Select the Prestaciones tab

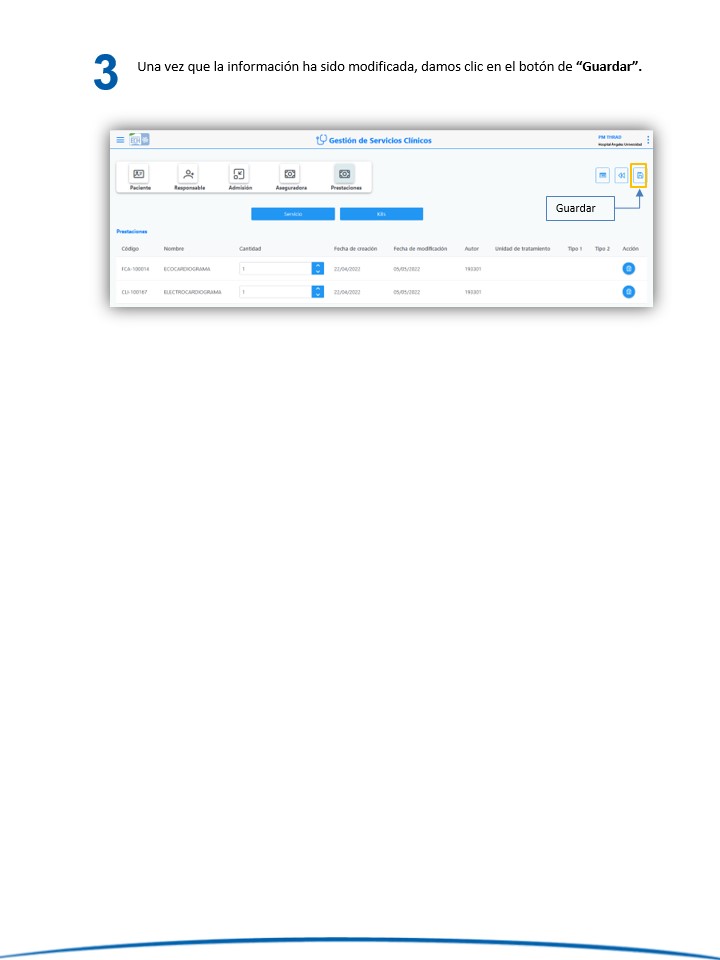click(346, 177)
